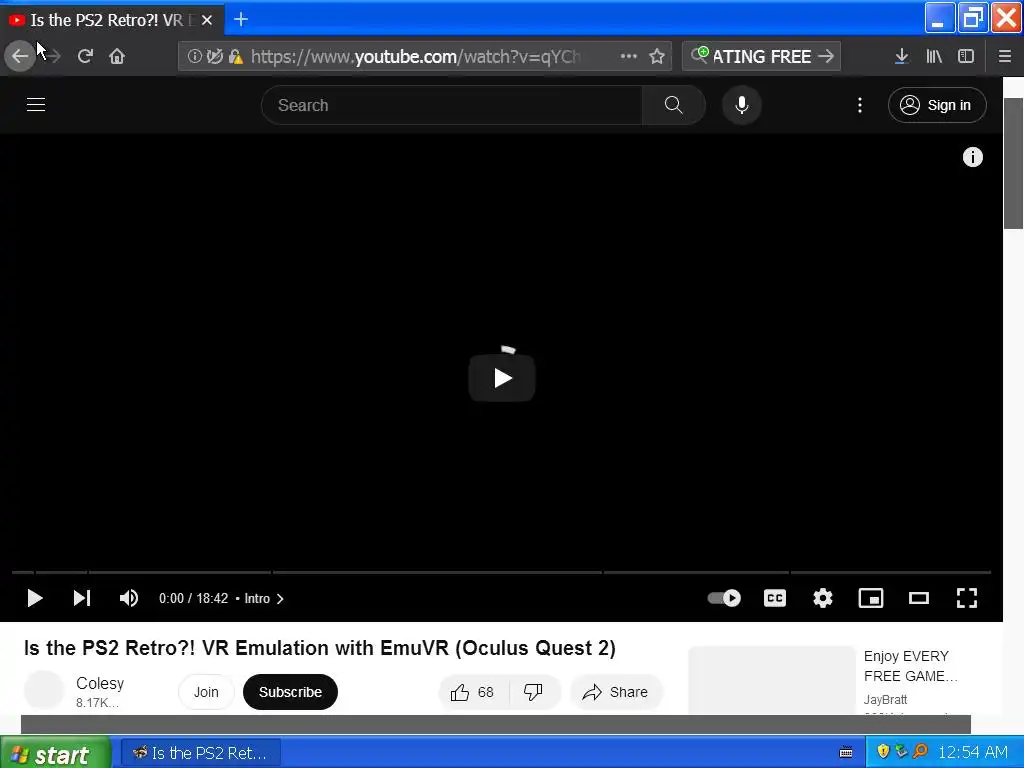Click the 12:54 AM clock
This screenshot has width=1024, height=768.
click(x=973, y=753)
